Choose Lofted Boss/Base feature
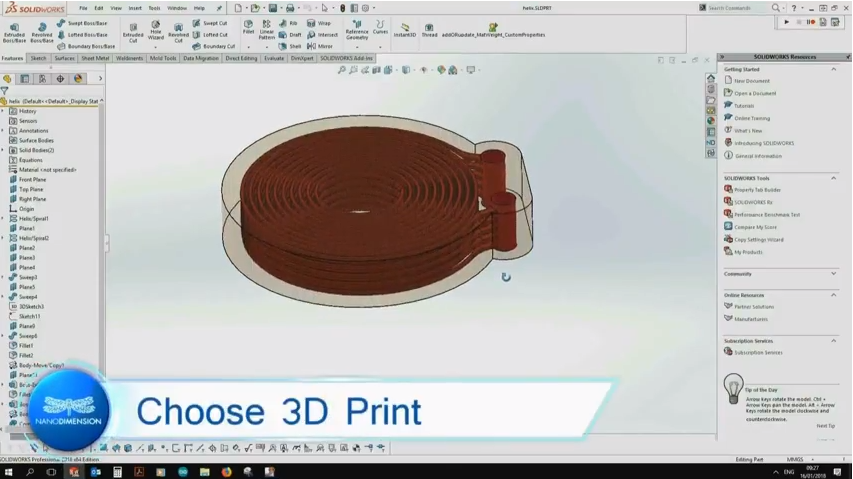 (82, 35)
